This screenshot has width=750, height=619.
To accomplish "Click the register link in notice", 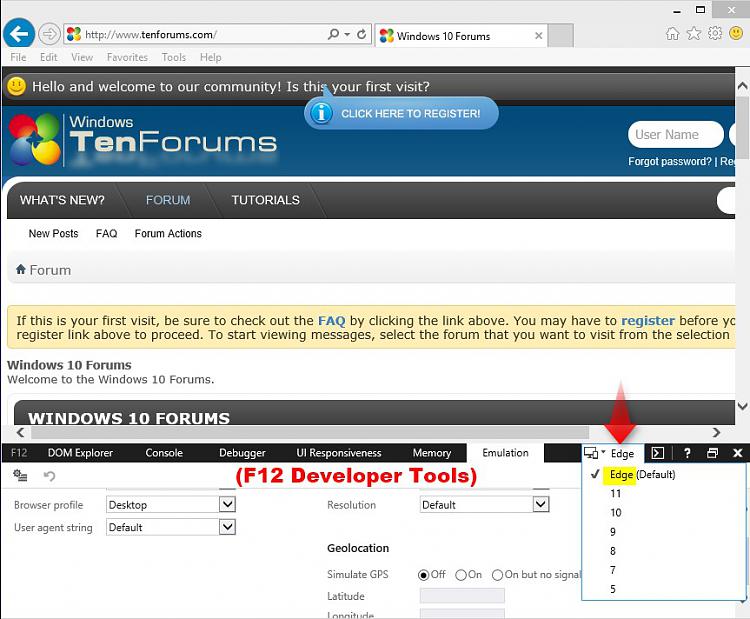I will click(648, 321).
